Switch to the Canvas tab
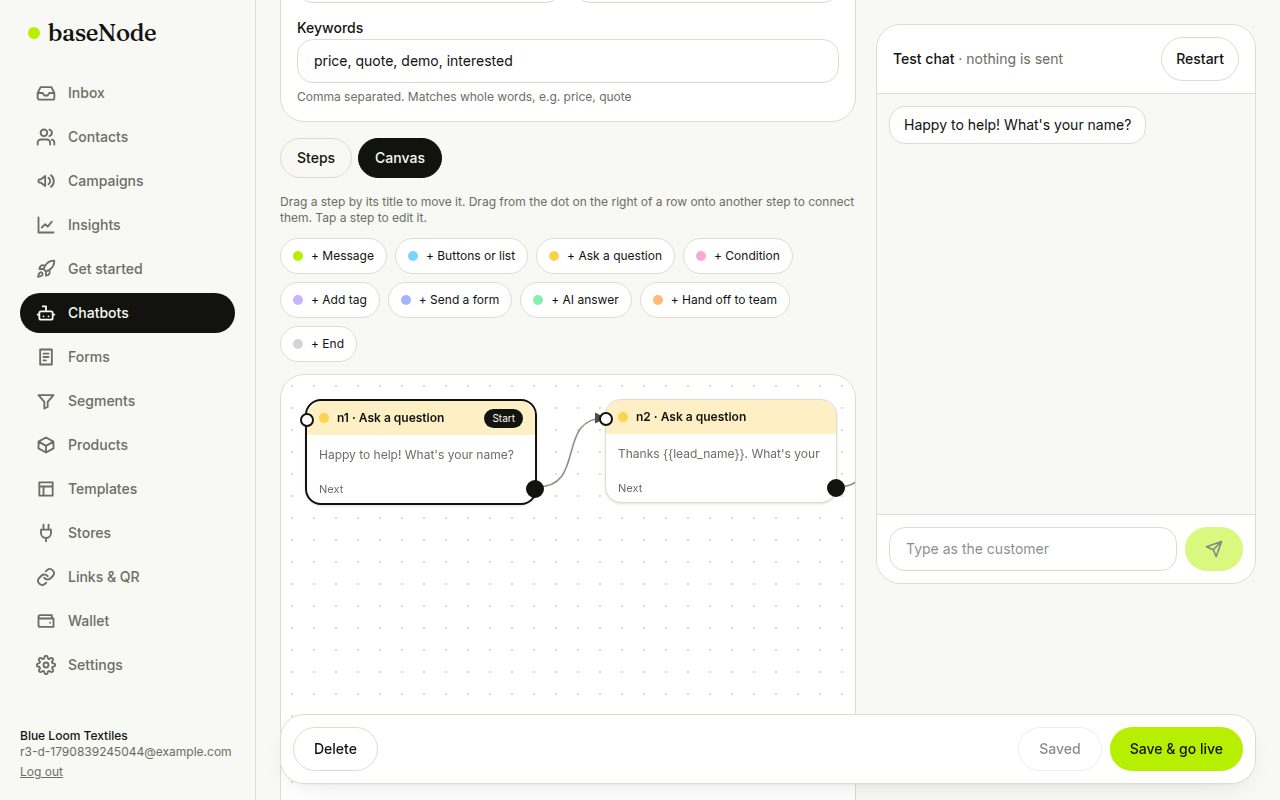 tap(400, 158)
